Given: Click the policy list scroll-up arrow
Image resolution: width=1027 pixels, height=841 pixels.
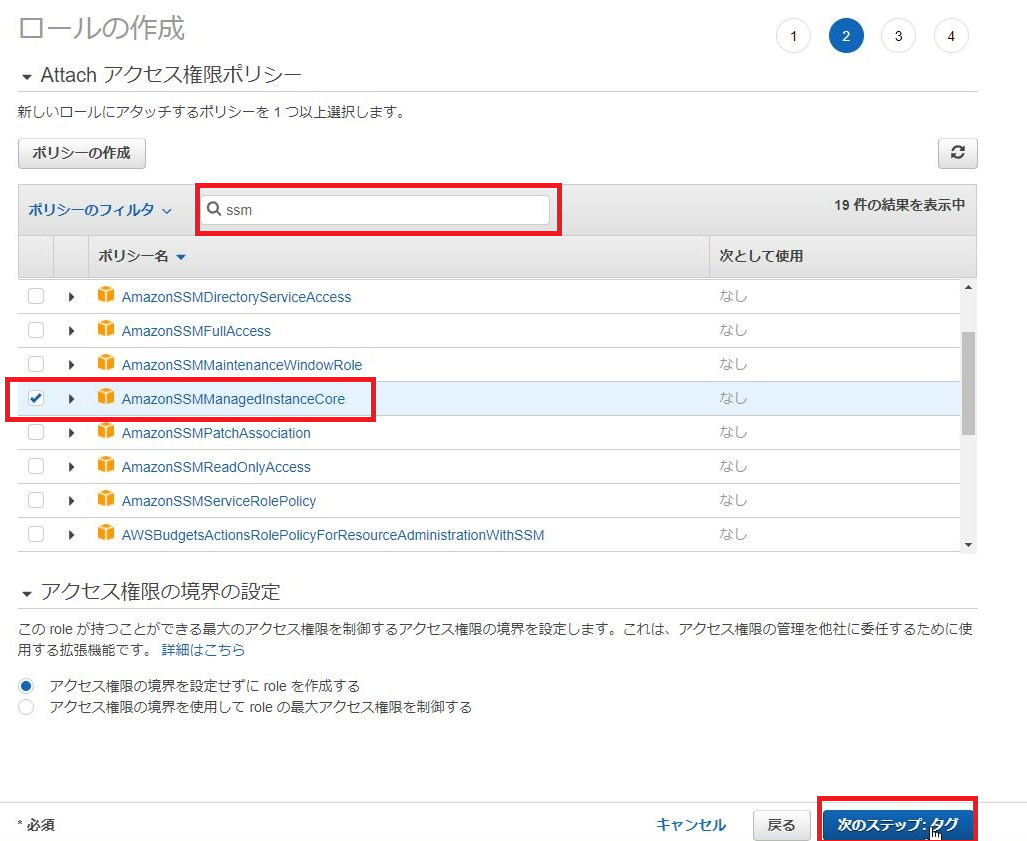Looking at the screenshot, I should coord(968,287).
